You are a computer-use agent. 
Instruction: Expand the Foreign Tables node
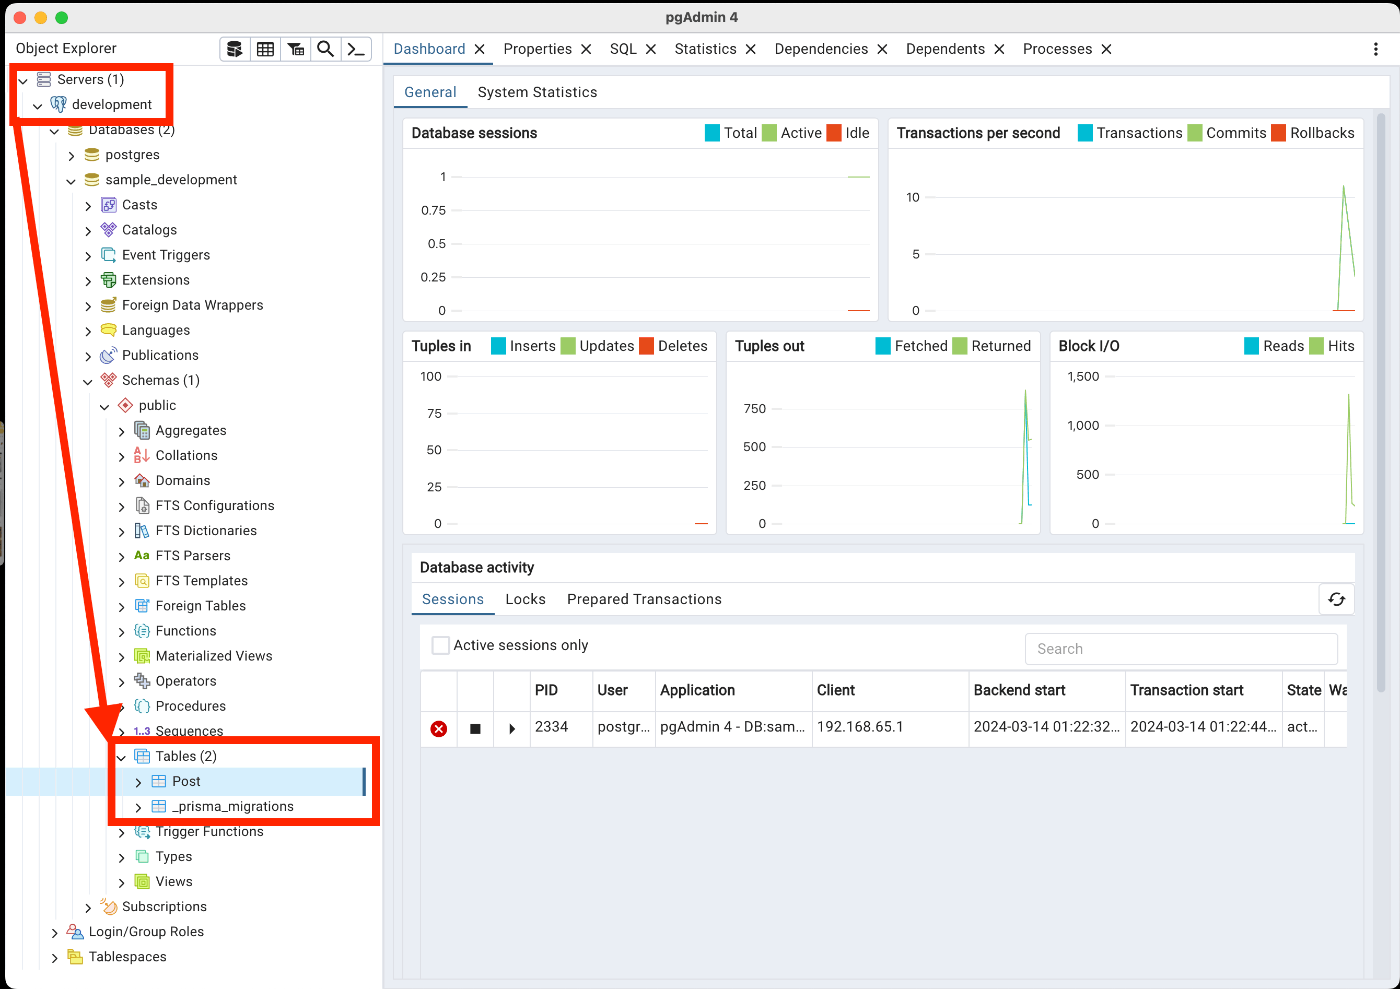tap(122, 607)
